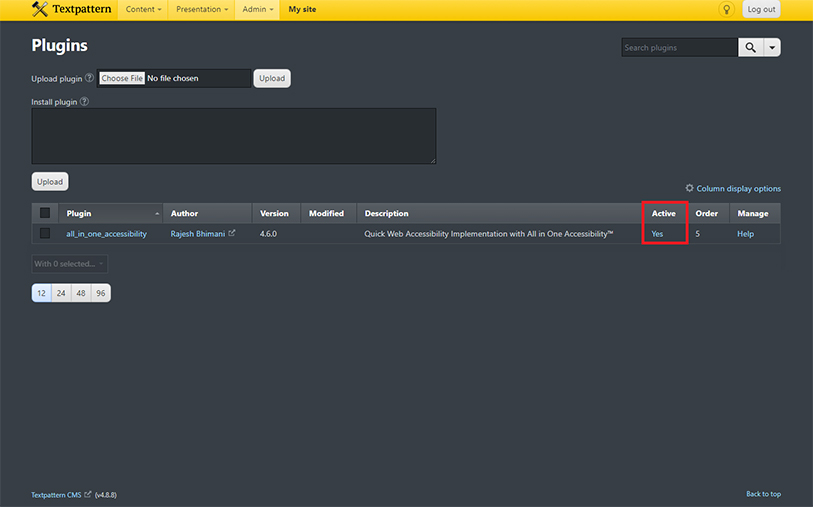Expand the Content menu
This screenshot has width=813, height=507.
click(x=143, y=9)
